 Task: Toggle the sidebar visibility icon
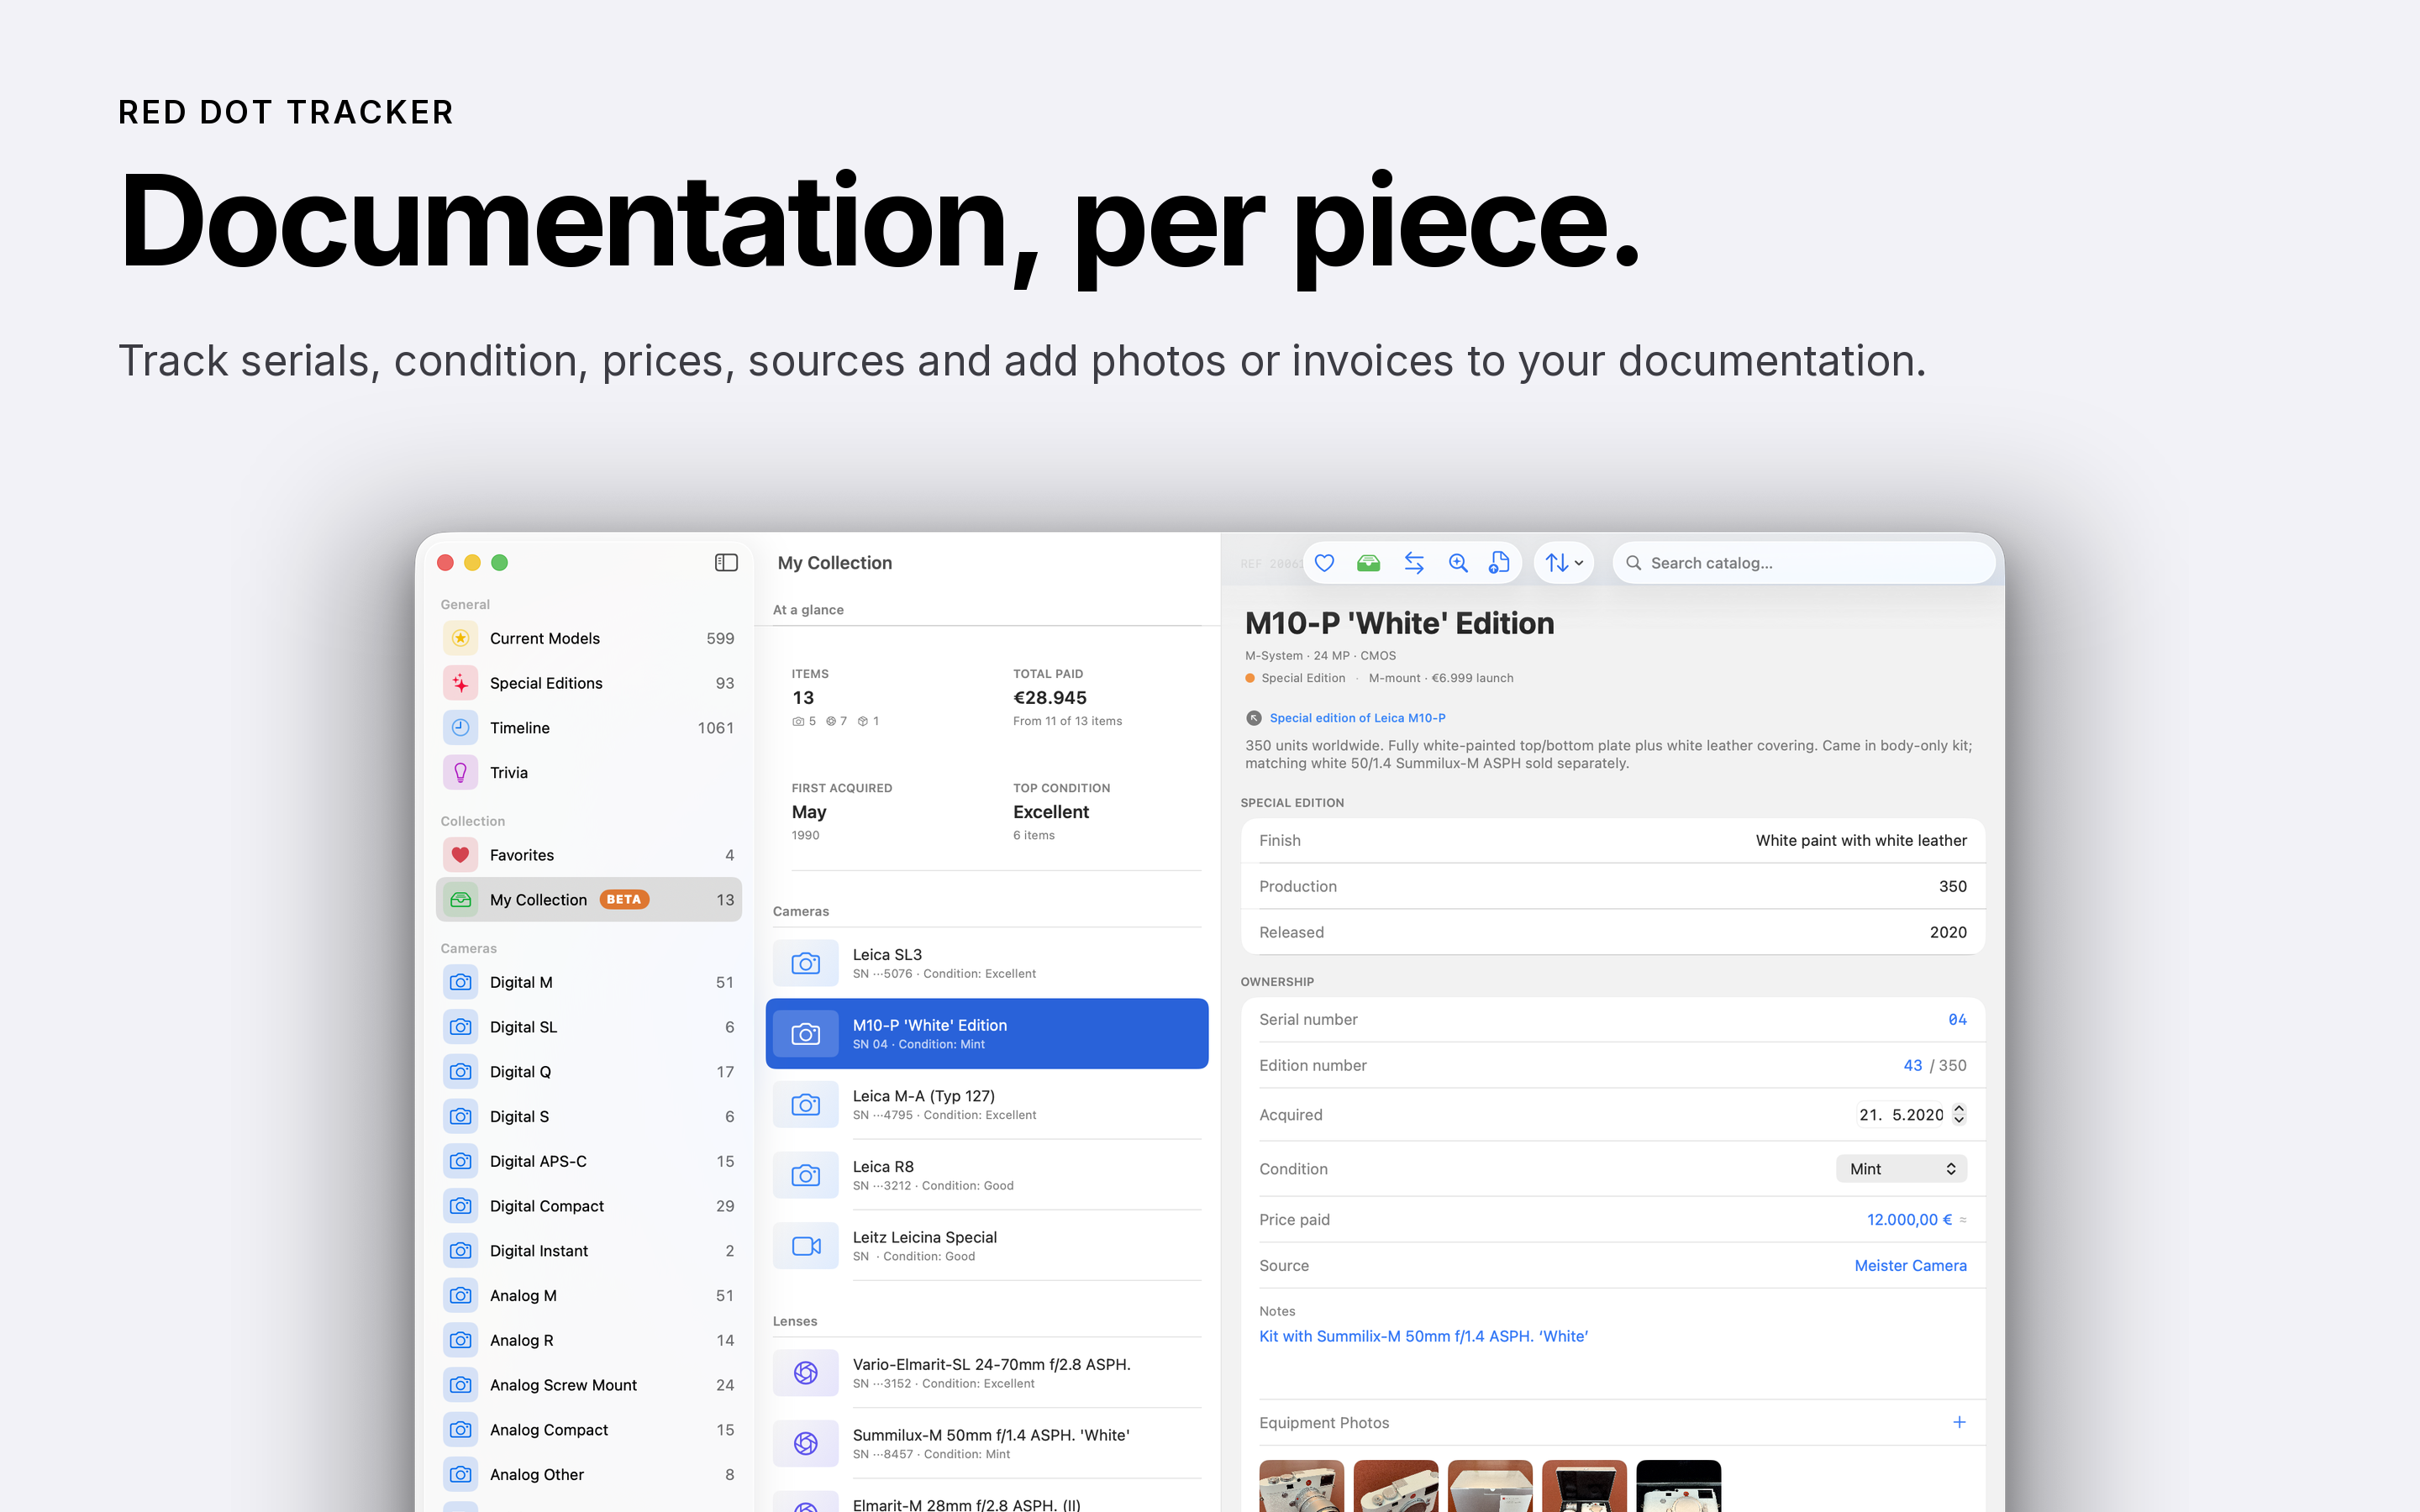[726, 562]
